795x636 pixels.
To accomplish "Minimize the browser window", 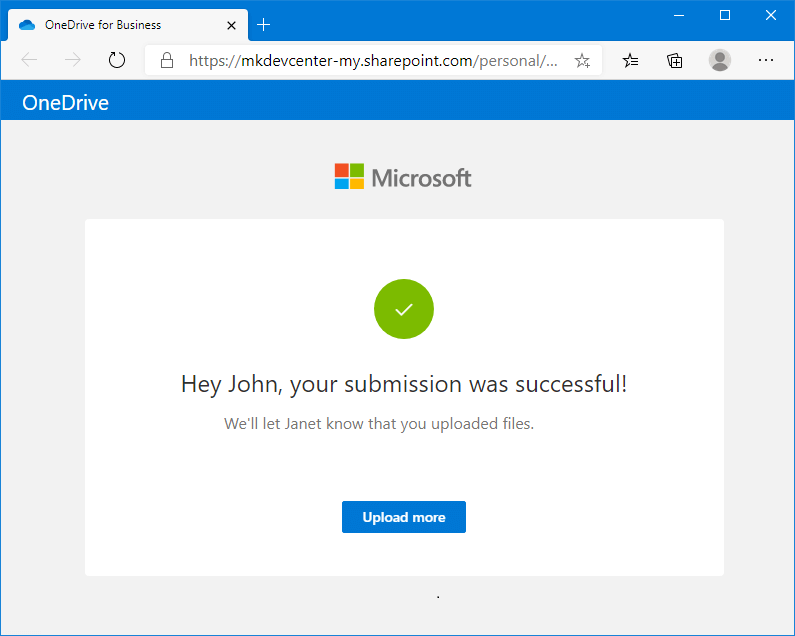I will click(679, 16).
